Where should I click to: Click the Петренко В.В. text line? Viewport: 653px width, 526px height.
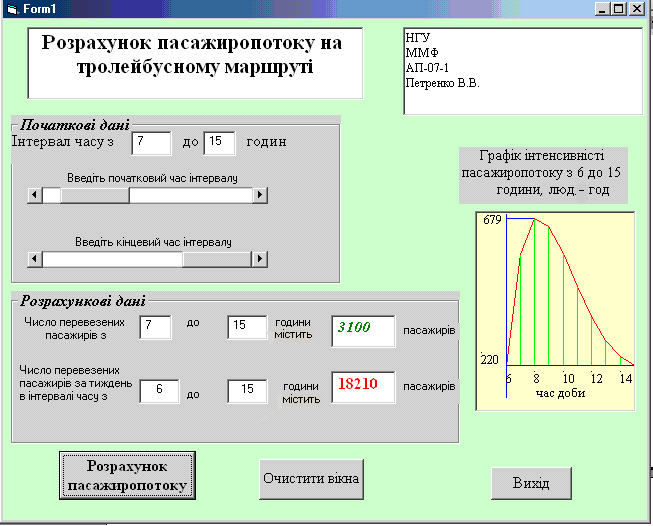coord(443,83)
